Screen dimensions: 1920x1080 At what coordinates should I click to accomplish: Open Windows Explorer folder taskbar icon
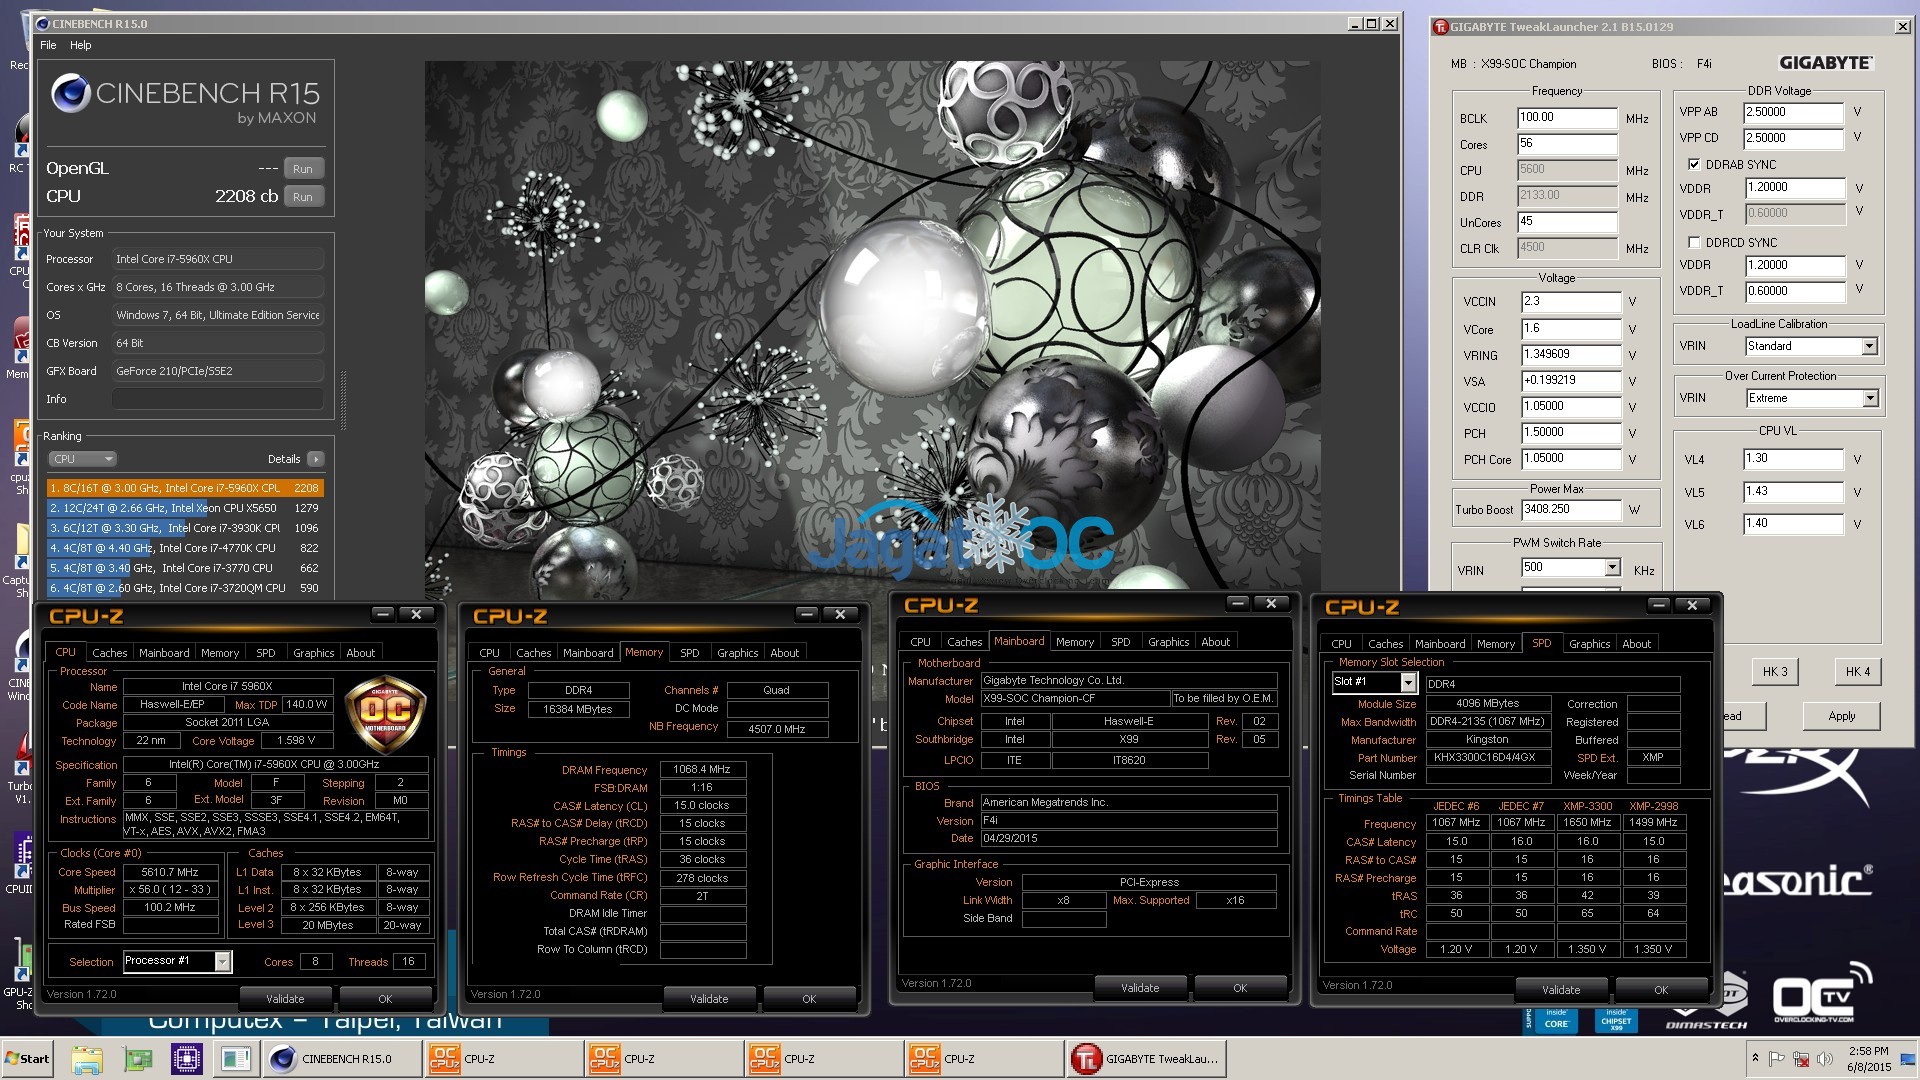pos(87,1059)
